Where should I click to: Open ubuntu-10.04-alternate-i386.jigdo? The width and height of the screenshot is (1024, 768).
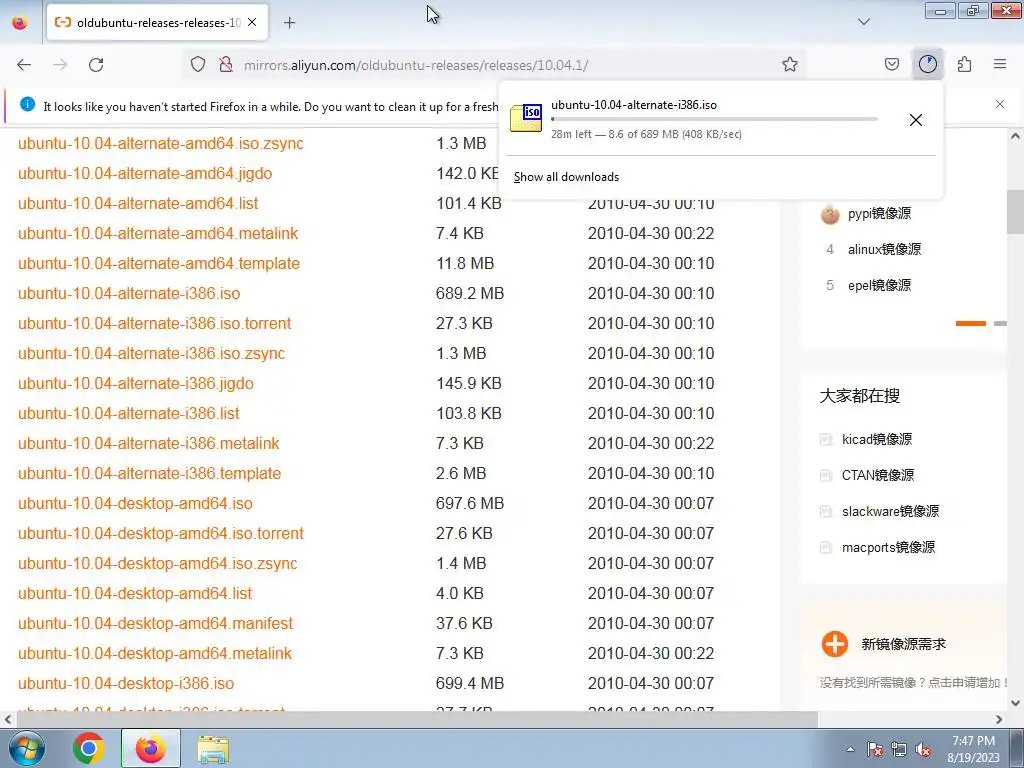[x=136, y=384]
